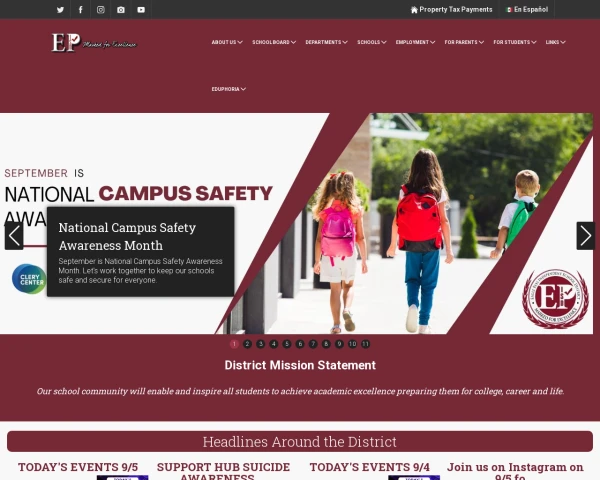Expand the School Board menu
This screenshot has height=480, width=600.
pos(274,42)
